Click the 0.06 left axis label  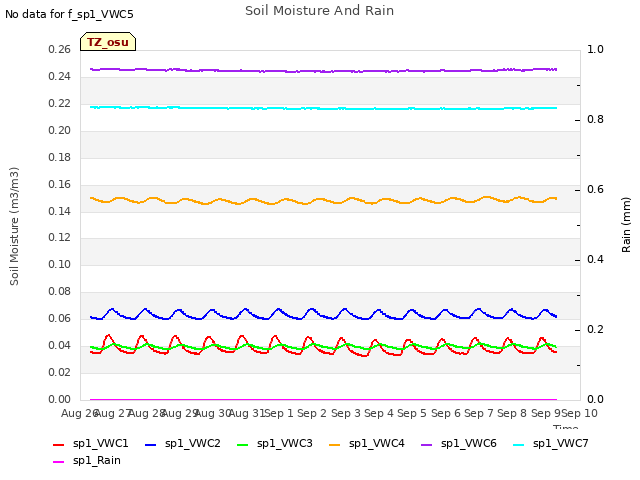[60, 318]
